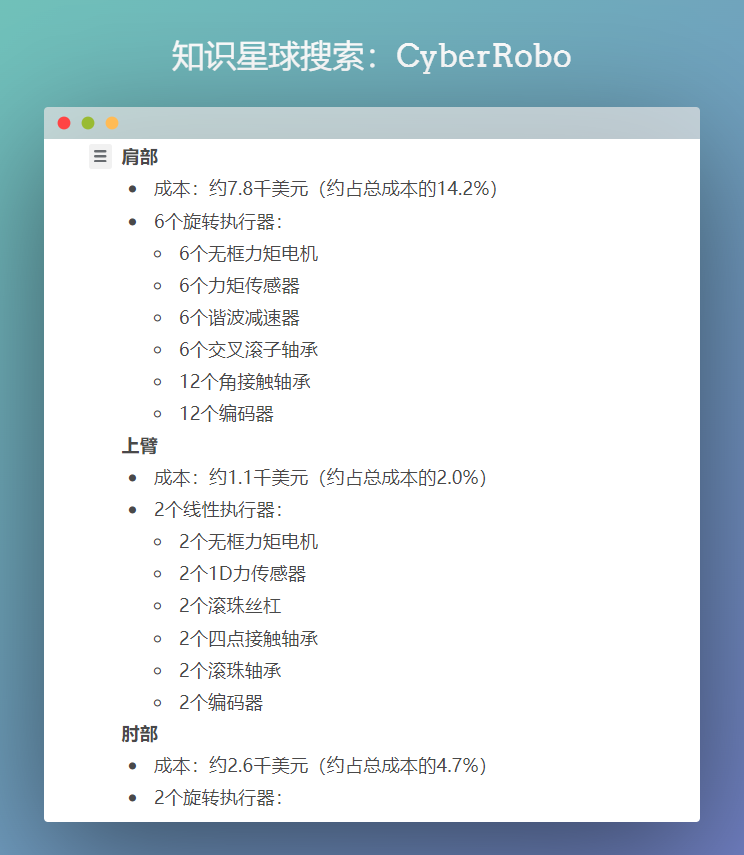Select the 上臂 heading
This screenshot has height=855, width=744.
click(140, 445)
